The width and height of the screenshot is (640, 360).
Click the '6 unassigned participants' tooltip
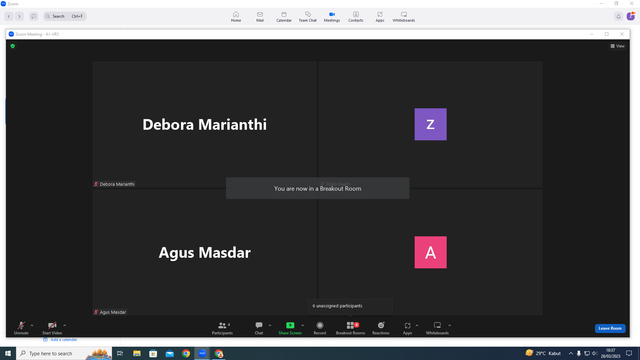pyautogui.click(x=350, y=306)
